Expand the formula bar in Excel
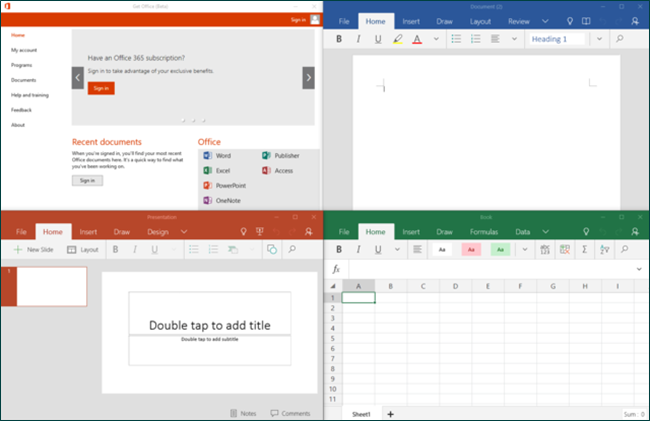This screenshot has width=650, height=421. [639, 269]
